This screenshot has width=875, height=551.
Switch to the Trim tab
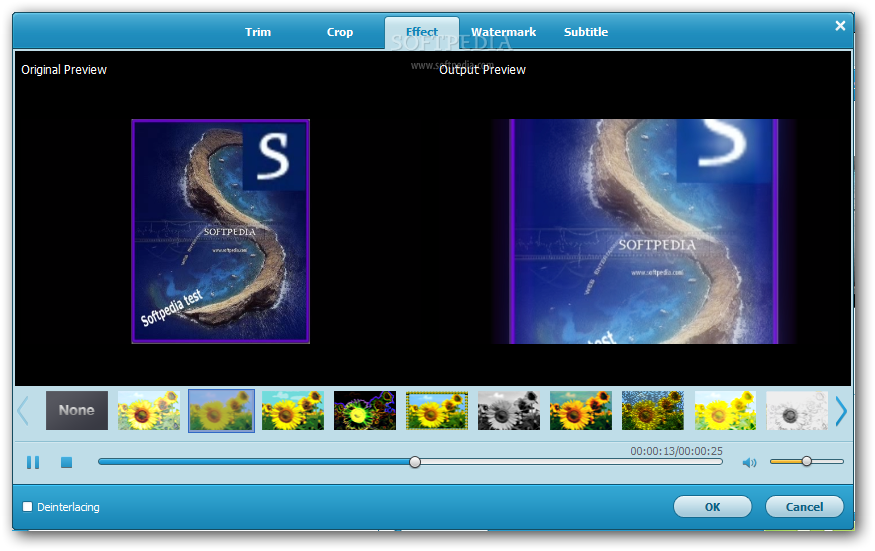pyautogui.click(x=258, y=32)
